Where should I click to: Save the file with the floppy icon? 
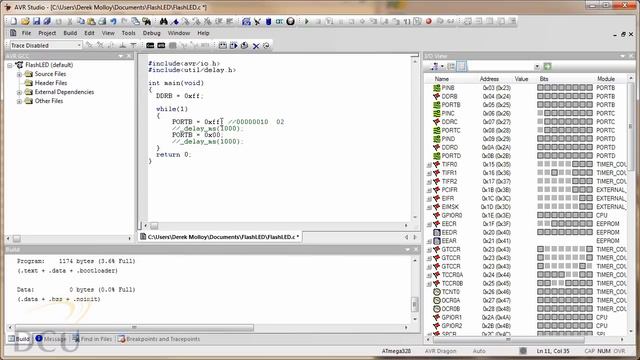36,21
